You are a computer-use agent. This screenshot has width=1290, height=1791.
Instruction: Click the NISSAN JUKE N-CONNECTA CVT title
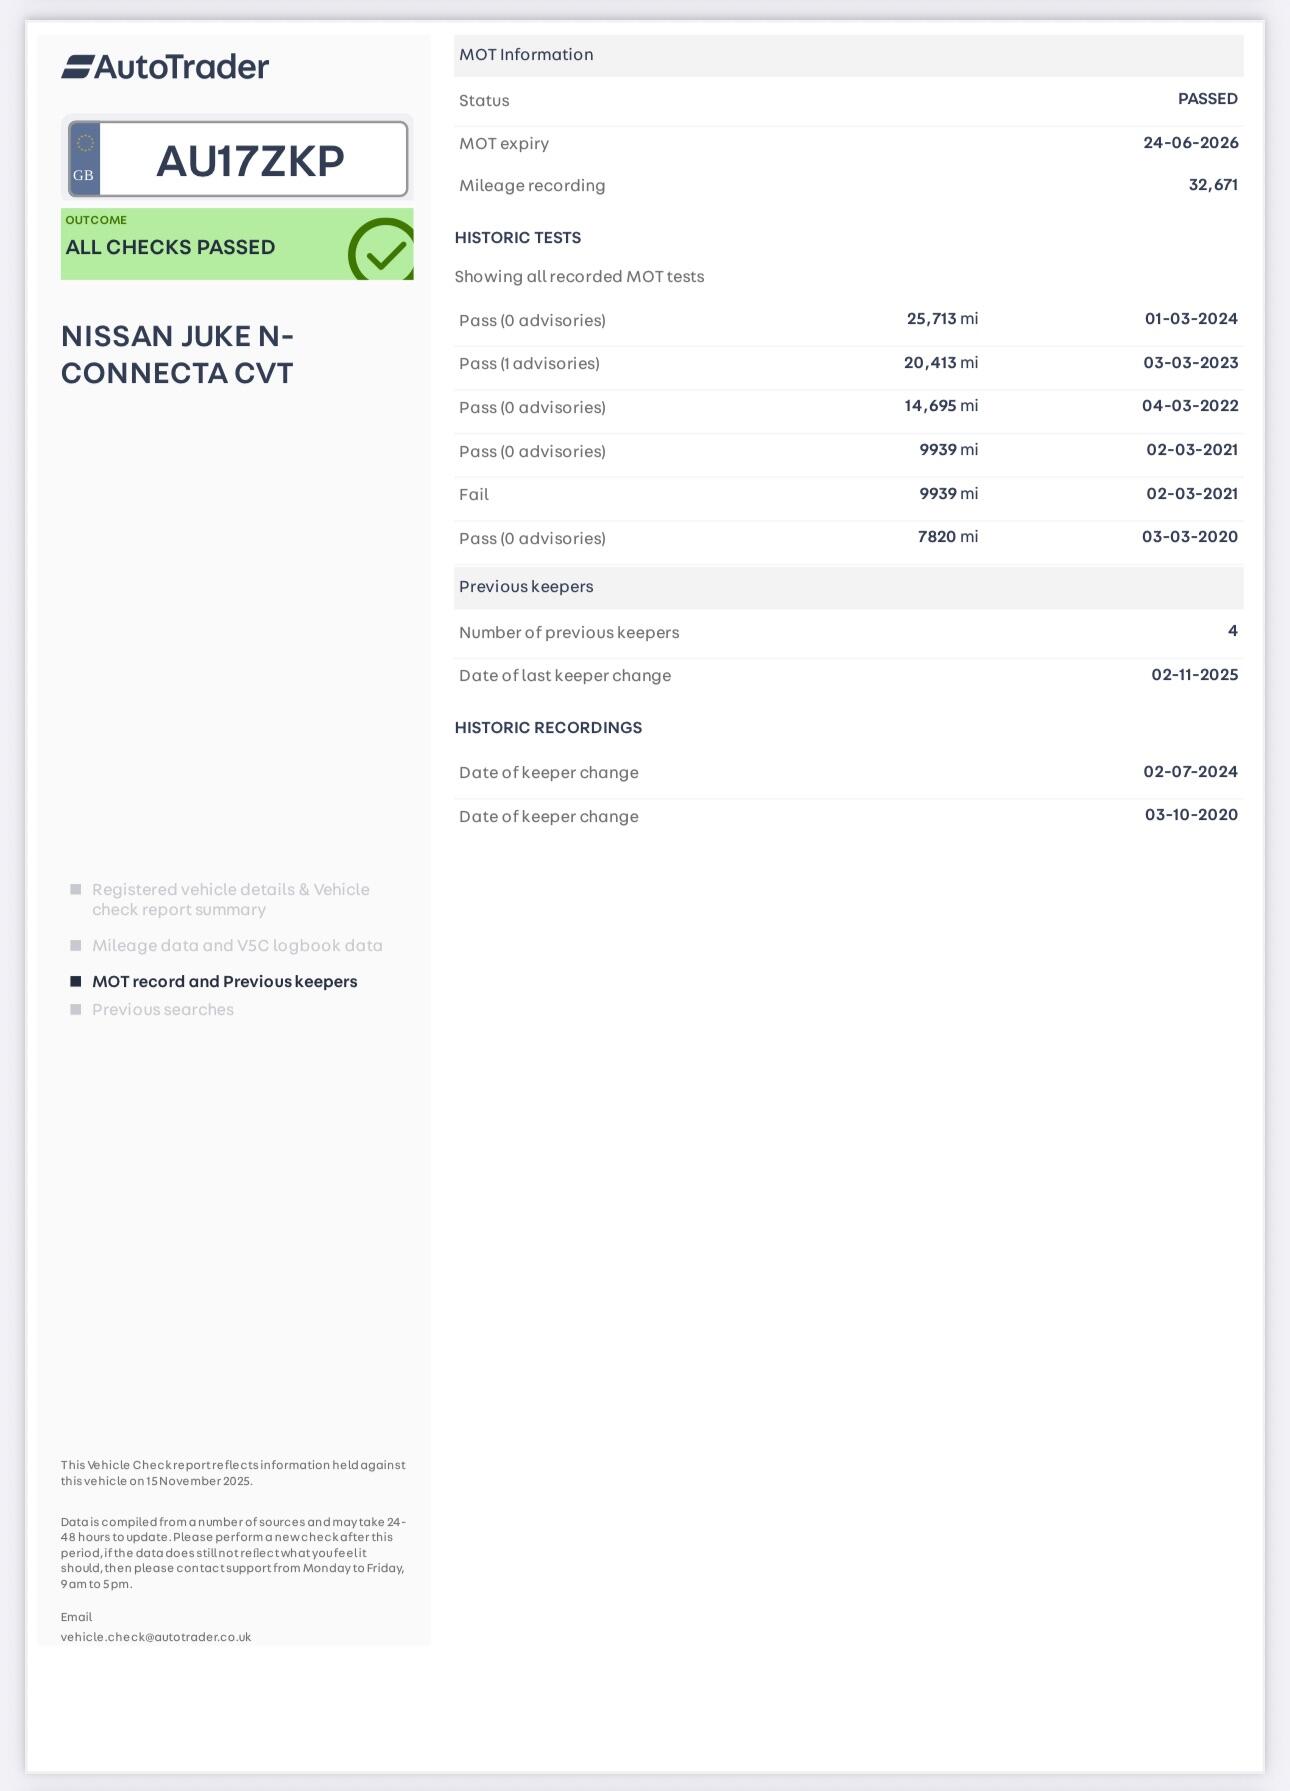177,354
